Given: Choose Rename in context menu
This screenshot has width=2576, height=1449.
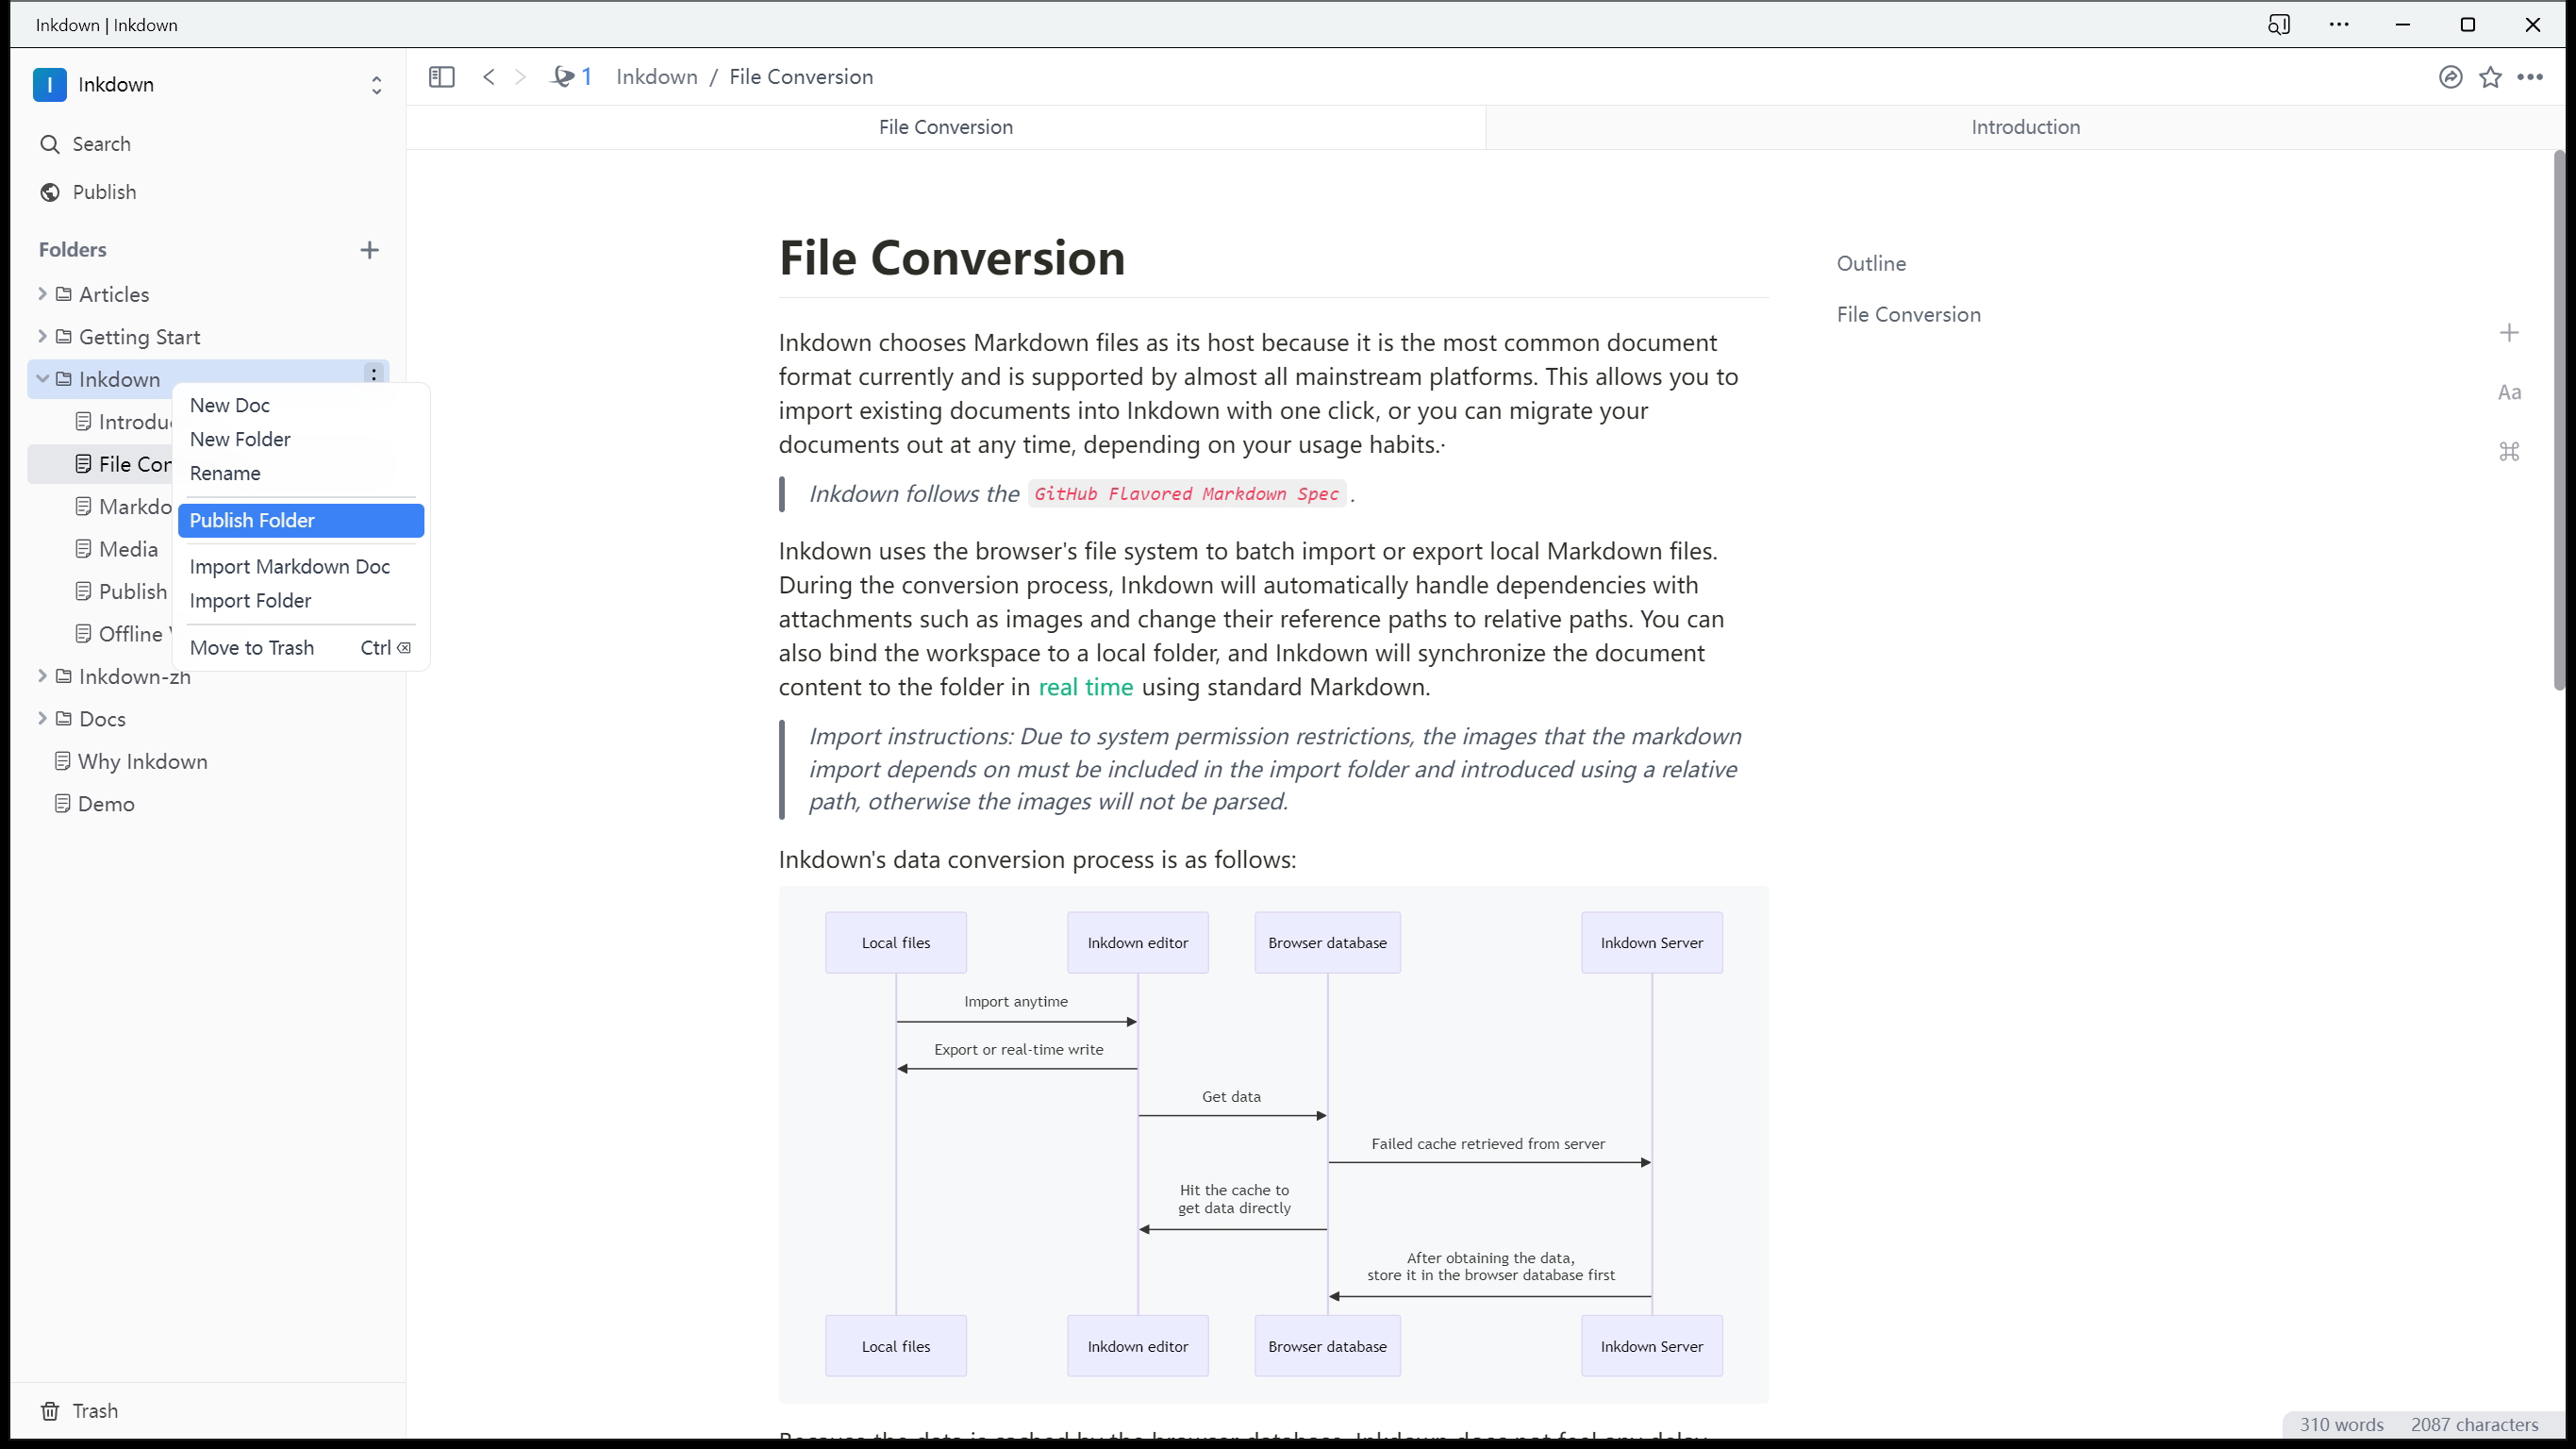Looking at the screenshot, I should click(x=301, y=473).
